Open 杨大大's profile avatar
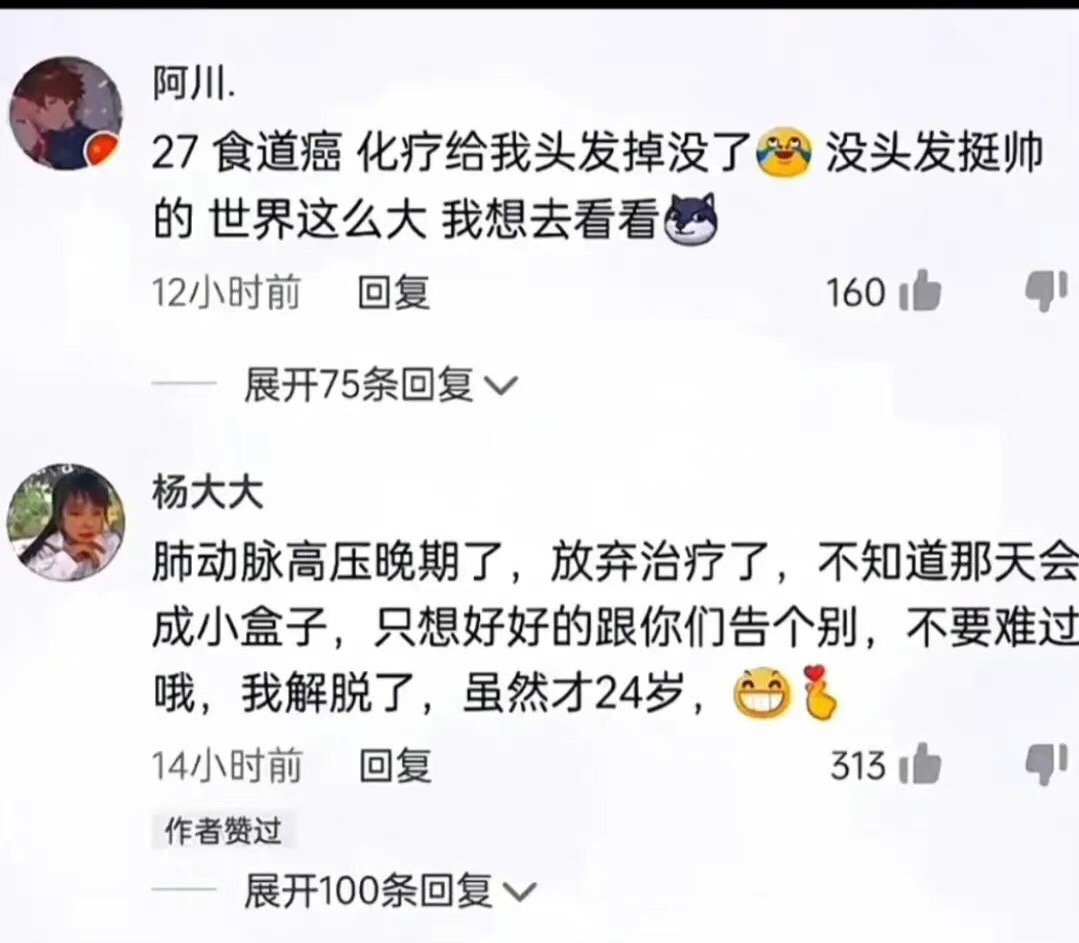 point(66,521)
